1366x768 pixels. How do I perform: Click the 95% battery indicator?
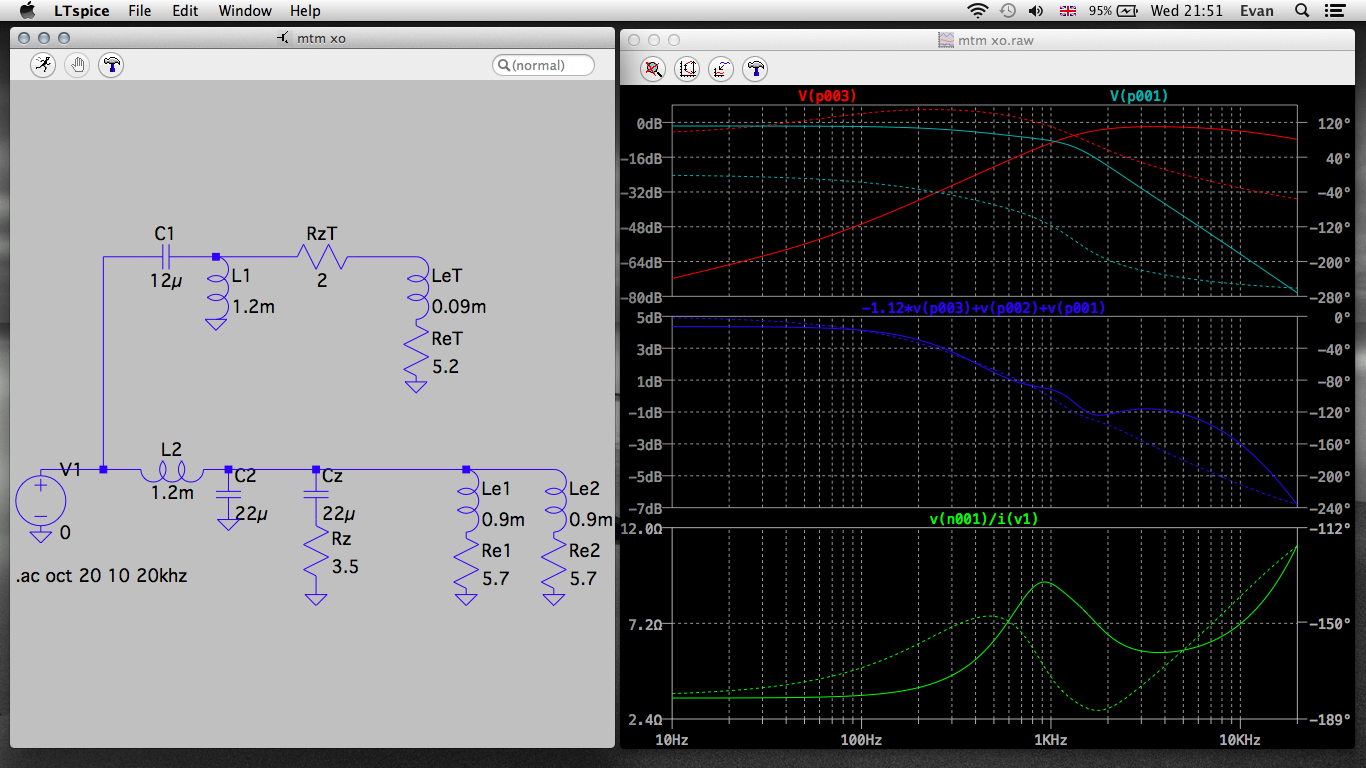pos(1113,11)
